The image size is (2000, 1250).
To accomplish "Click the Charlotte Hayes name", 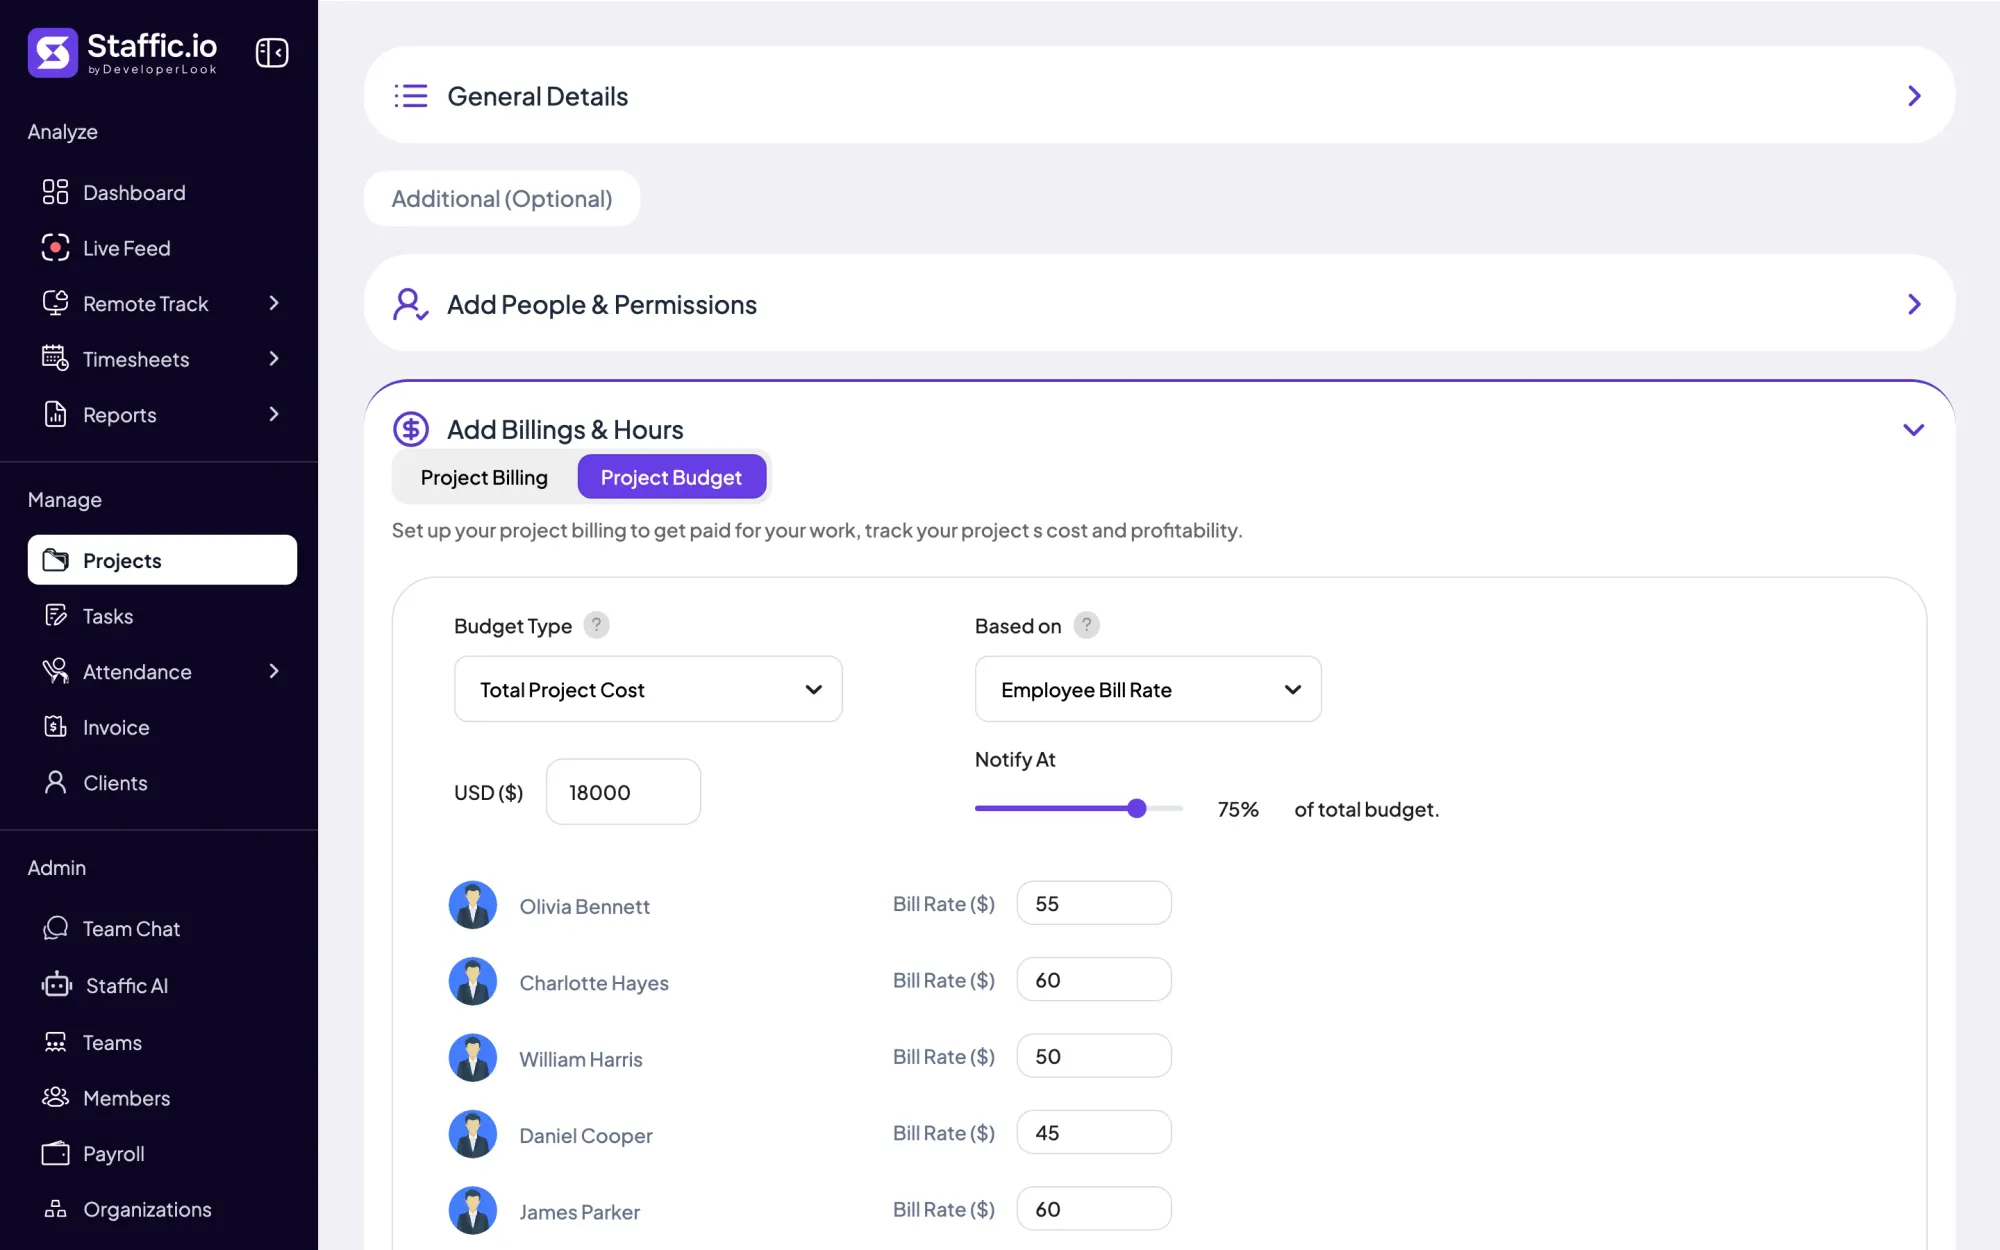I will [594, 983].
